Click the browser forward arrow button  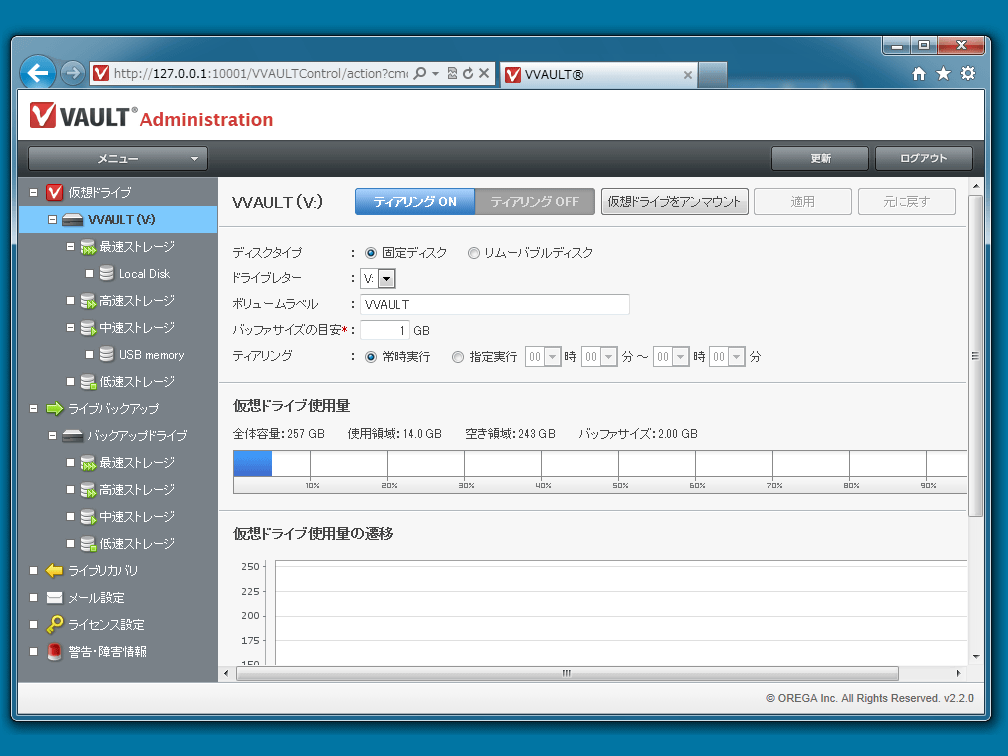[73, 73]
